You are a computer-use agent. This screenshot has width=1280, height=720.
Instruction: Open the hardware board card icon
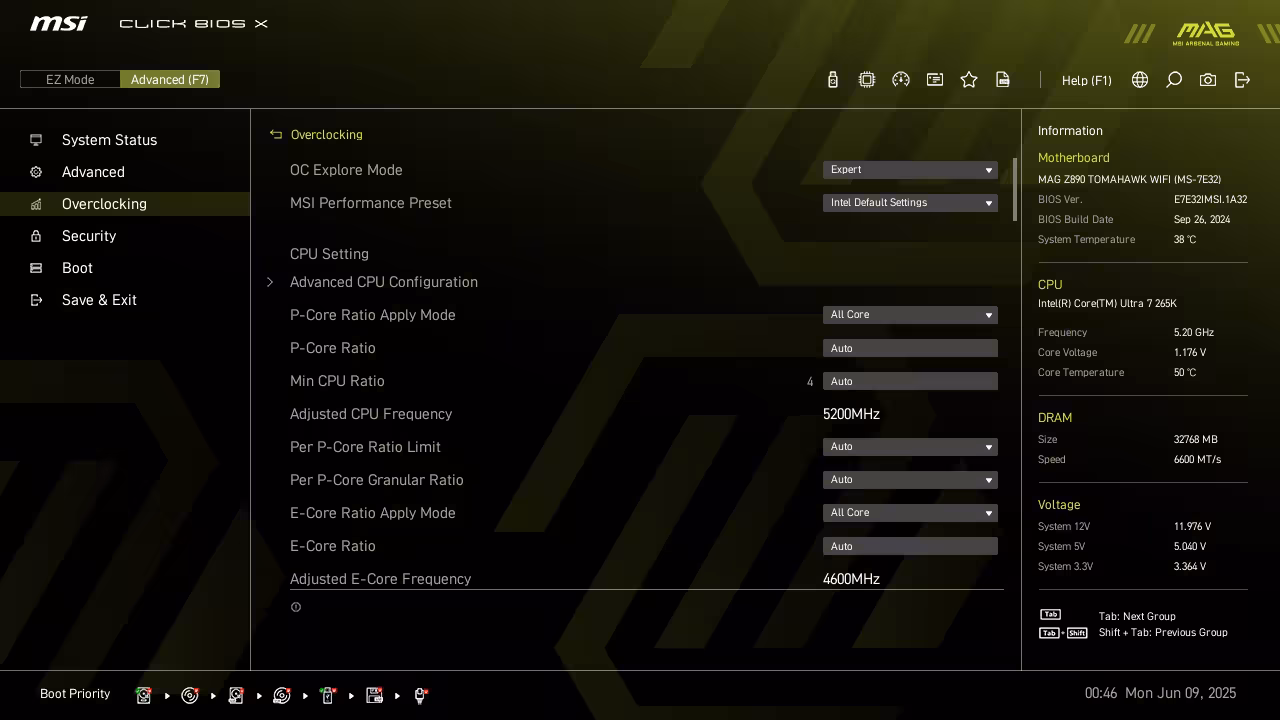[x=935, y=80]
